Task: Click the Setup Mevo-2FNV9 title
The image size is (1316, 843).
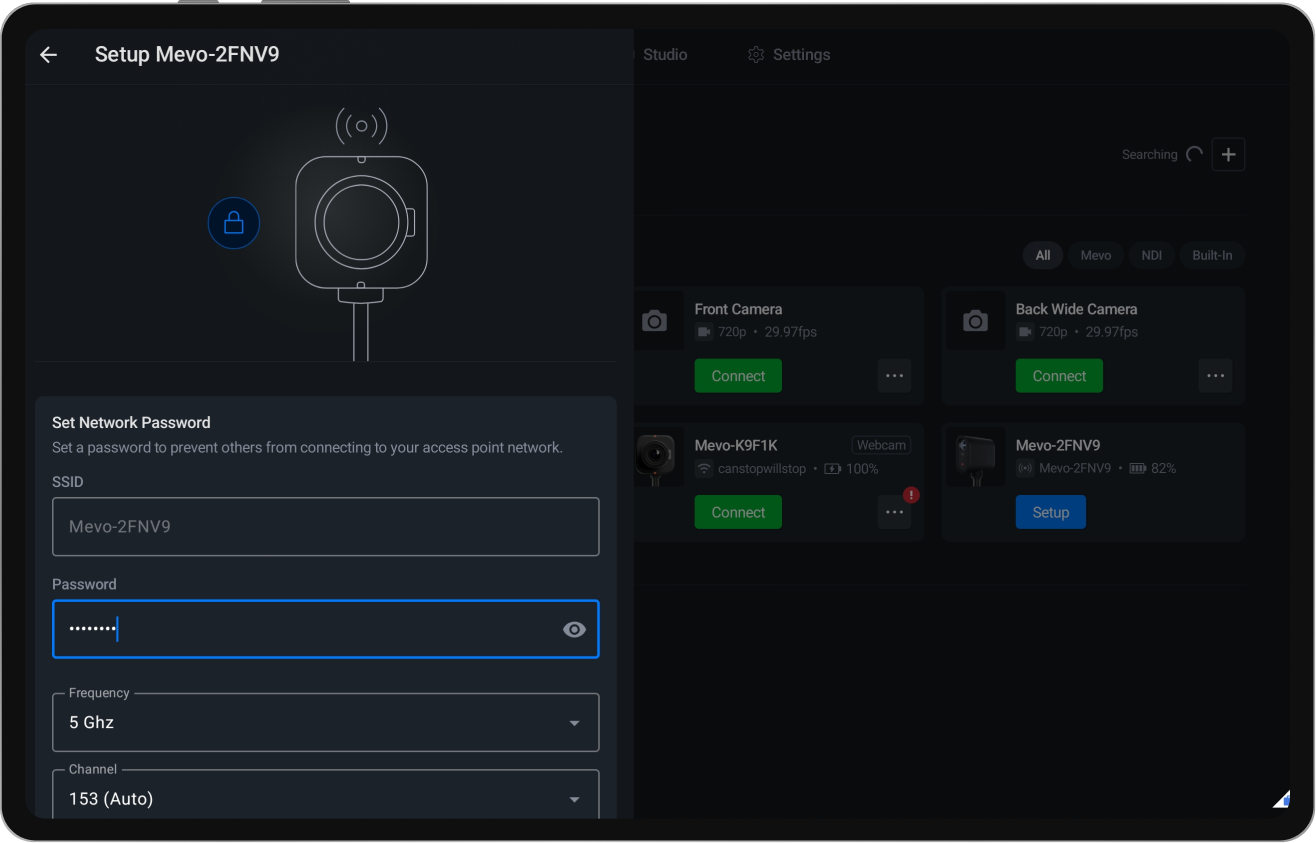Action: (x=187, y=54)
